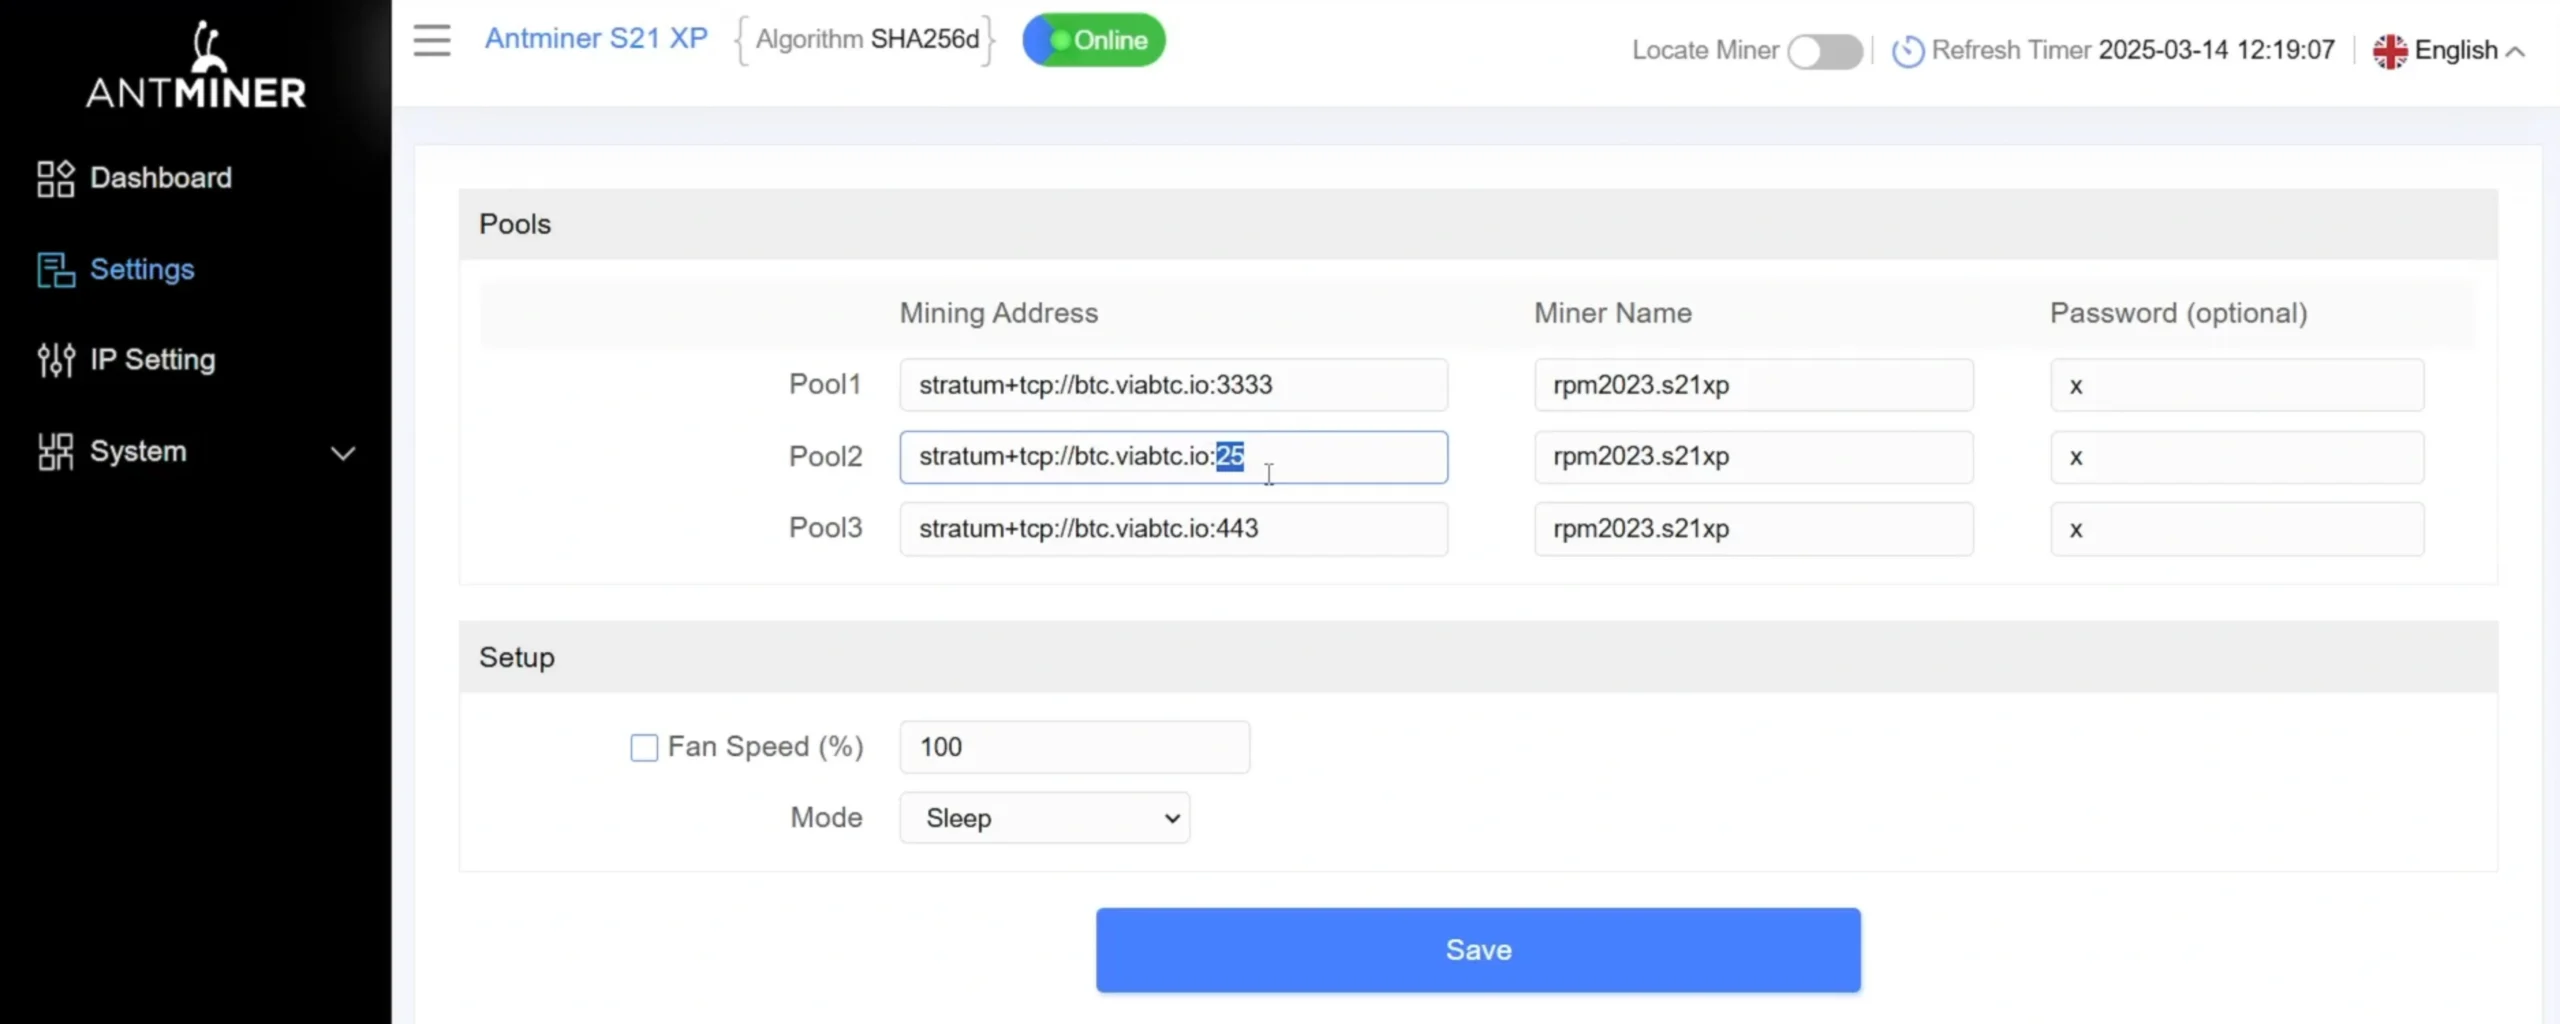Image resolution: width=2560 pixels, height=1024 pixels.
Task: Click the Pool1 row label
Action: (x=825, y=384)
